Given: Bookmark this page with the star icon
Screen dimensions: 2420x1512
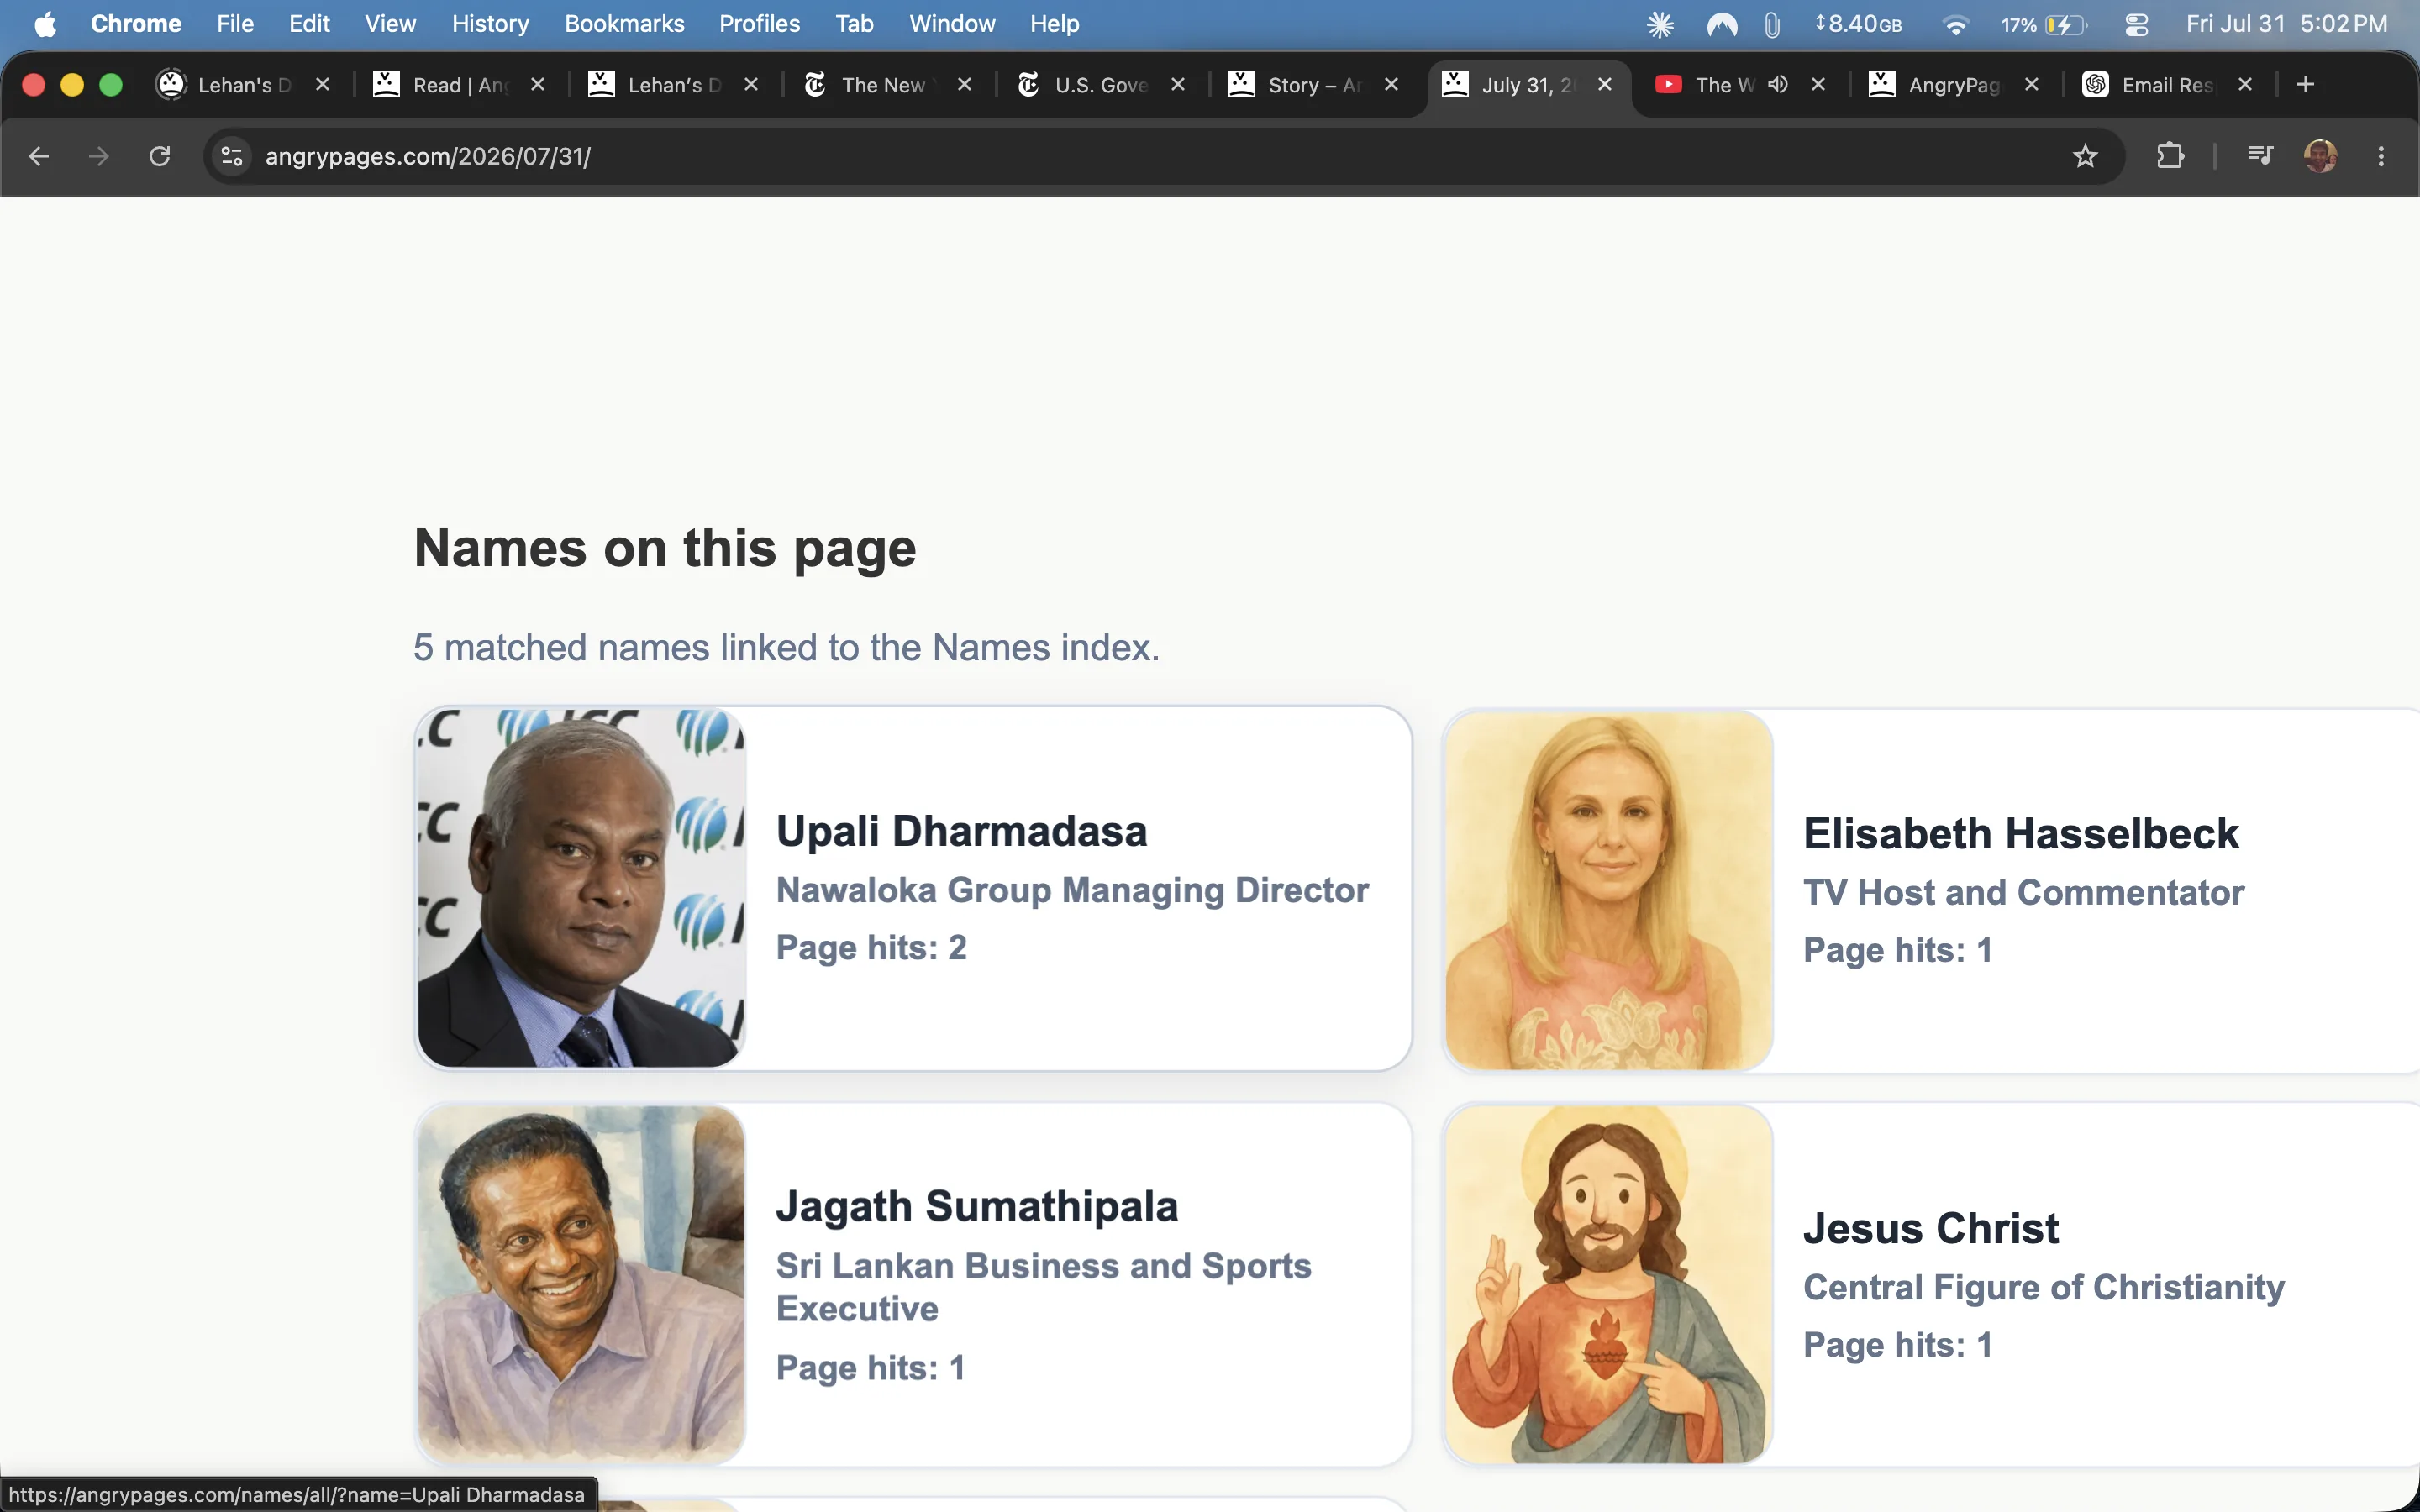Looking at the screenshot, I should (2085, 156).
